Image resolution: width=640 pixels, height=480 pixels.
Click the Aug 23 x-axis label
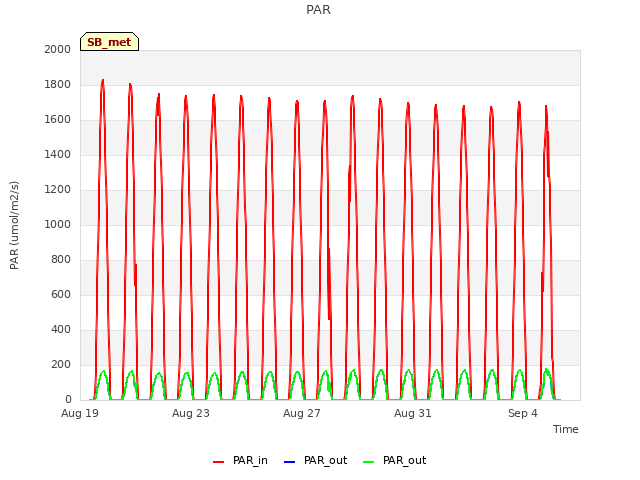click(191, 413)
